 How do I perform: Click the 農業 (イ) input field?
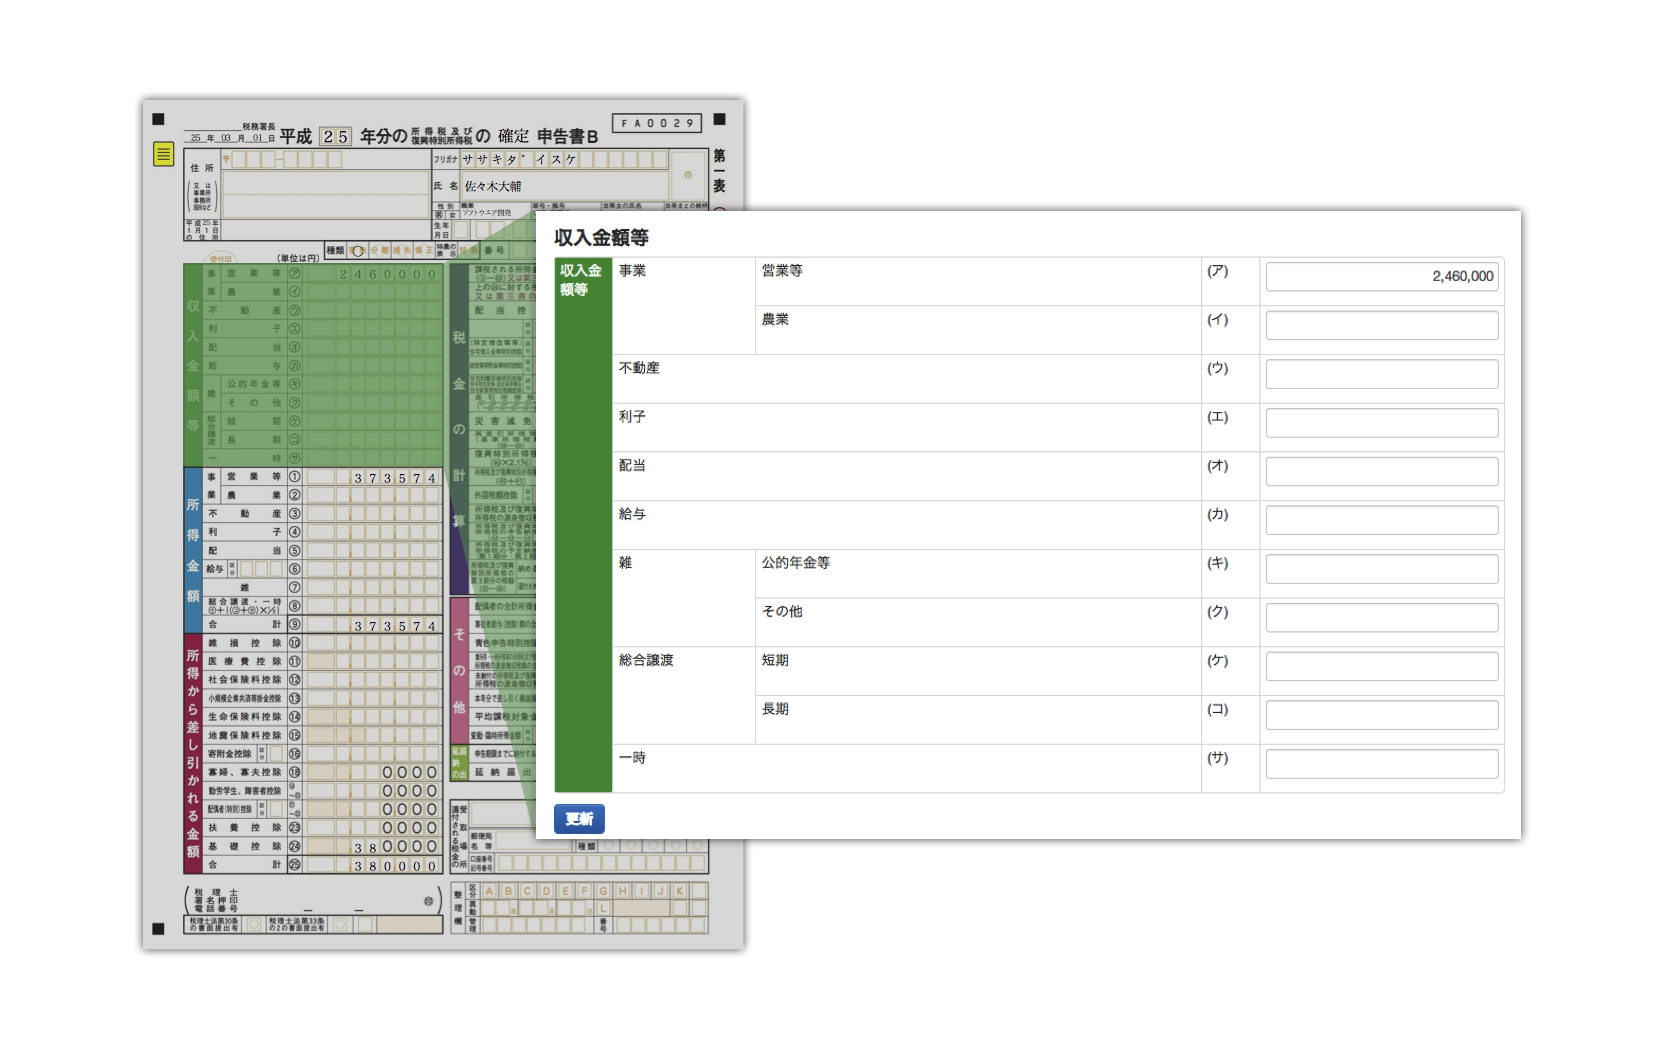1381,325
